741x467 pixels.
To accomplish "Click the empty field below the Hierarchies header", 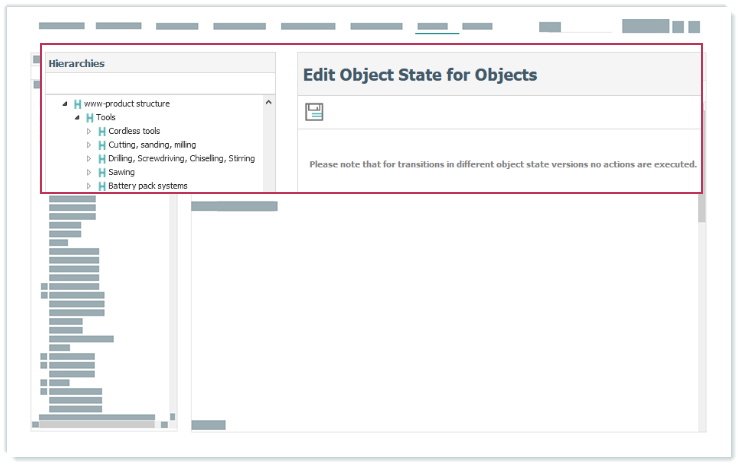I will pos(158,83).
